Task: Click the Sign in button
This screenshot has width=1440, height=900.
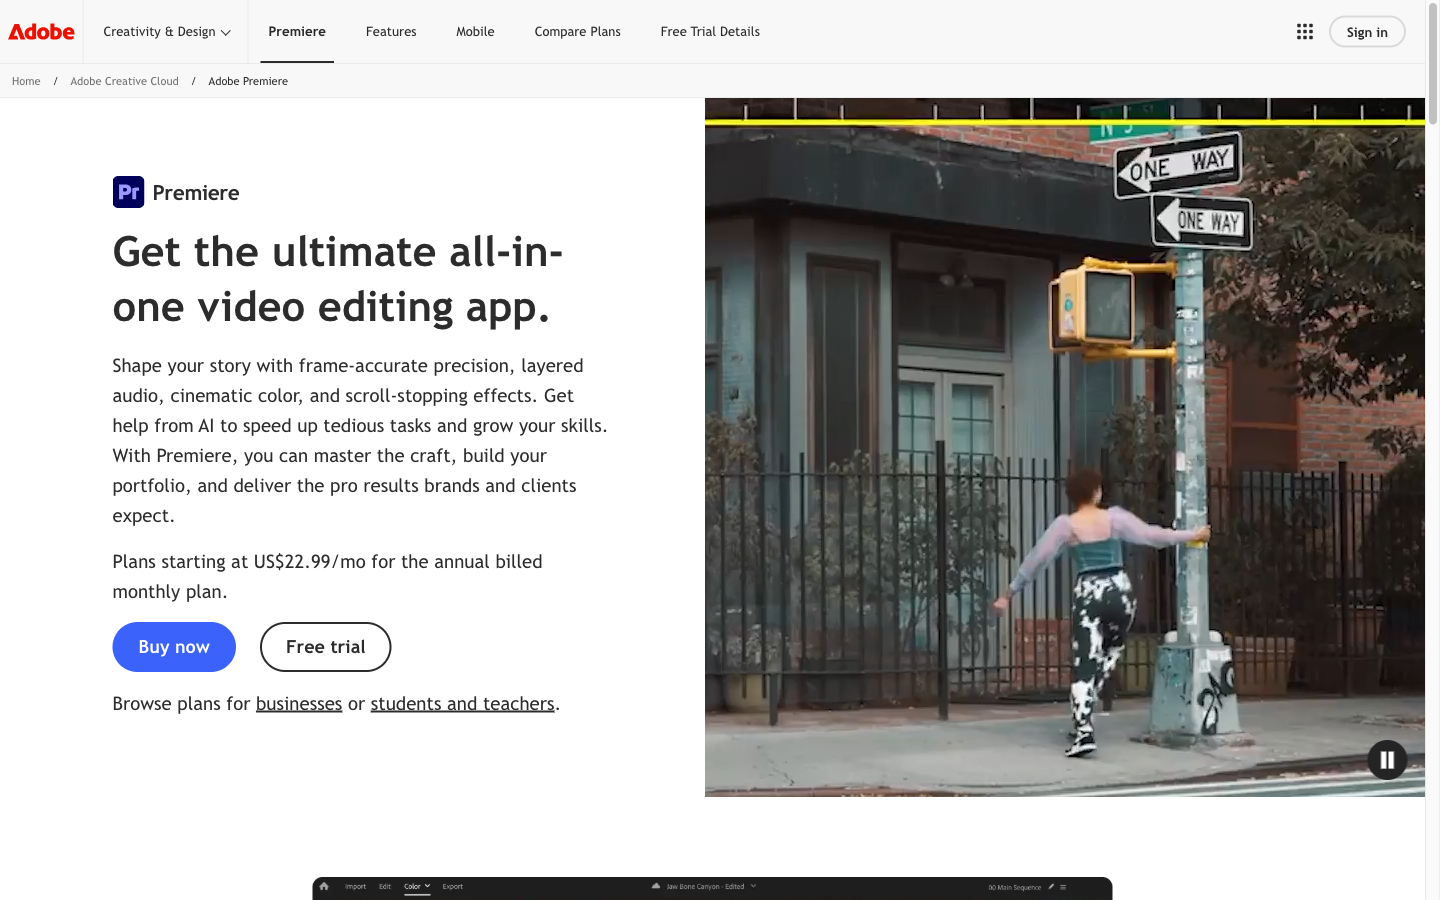Action: tap(1367, 32)
